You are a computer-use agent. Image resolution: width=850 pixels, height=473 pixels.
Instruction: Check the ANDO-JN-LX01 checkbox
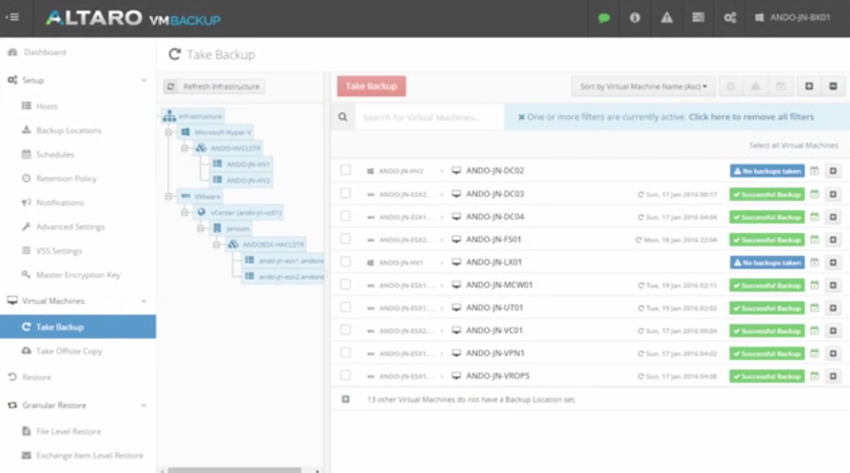pyautogui.click(x=345, y=261)
